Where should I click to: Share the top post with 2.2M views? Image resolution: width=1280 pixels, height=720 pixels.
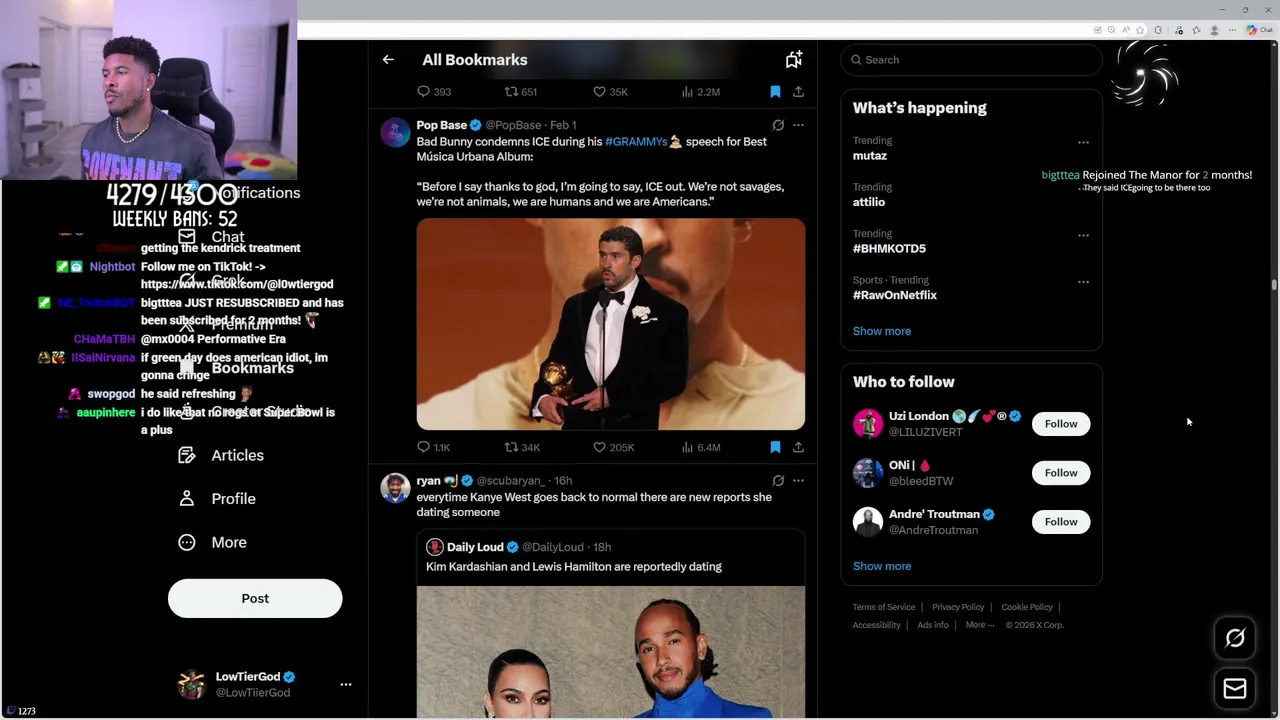click(798, 91)
